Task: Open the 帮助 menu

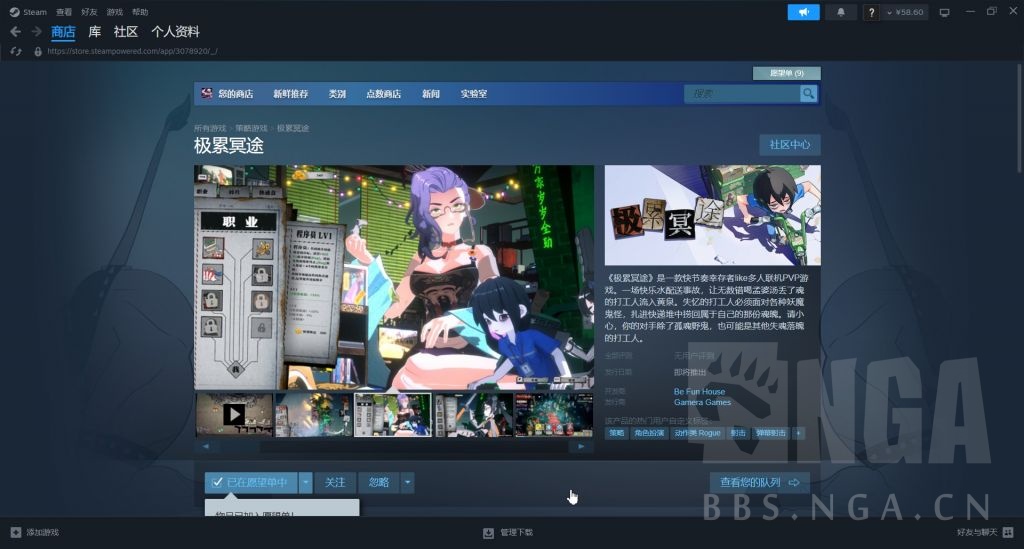Action: click(140, 12)
